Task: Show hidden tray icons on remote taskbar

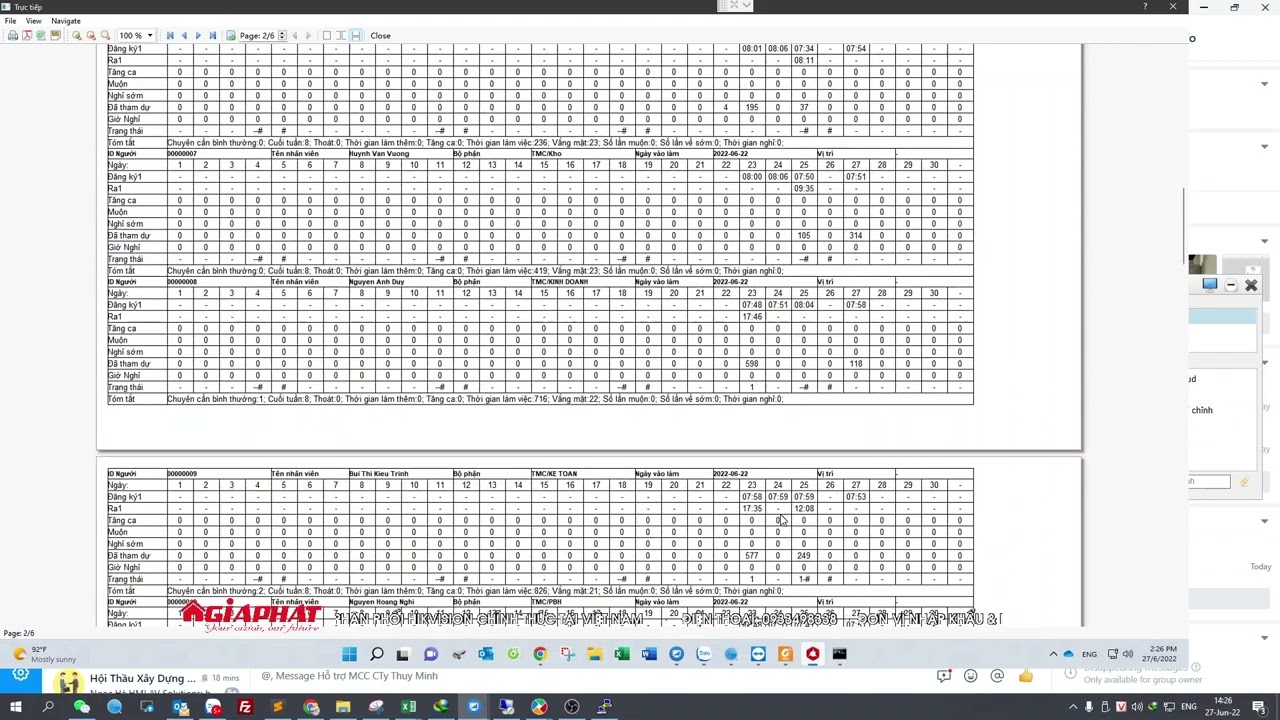Action: coord(1053,655)
